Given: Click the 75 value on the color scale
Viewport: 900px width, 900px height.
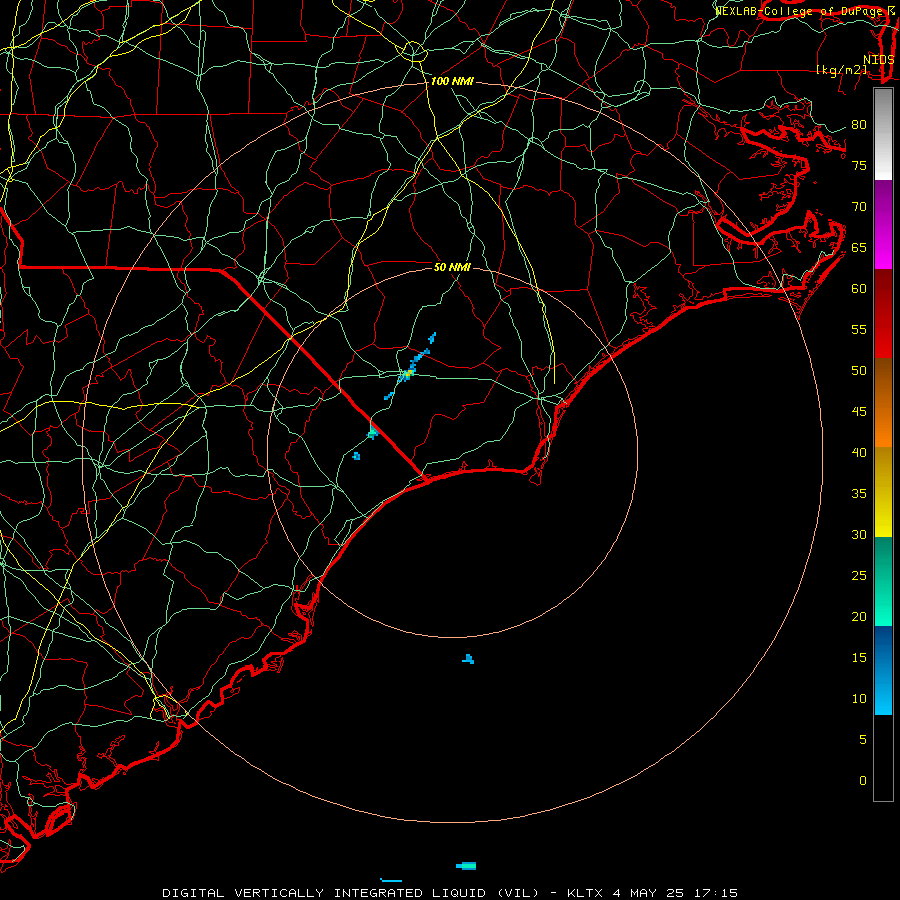Looking at the screenshot, I should 859,166.
